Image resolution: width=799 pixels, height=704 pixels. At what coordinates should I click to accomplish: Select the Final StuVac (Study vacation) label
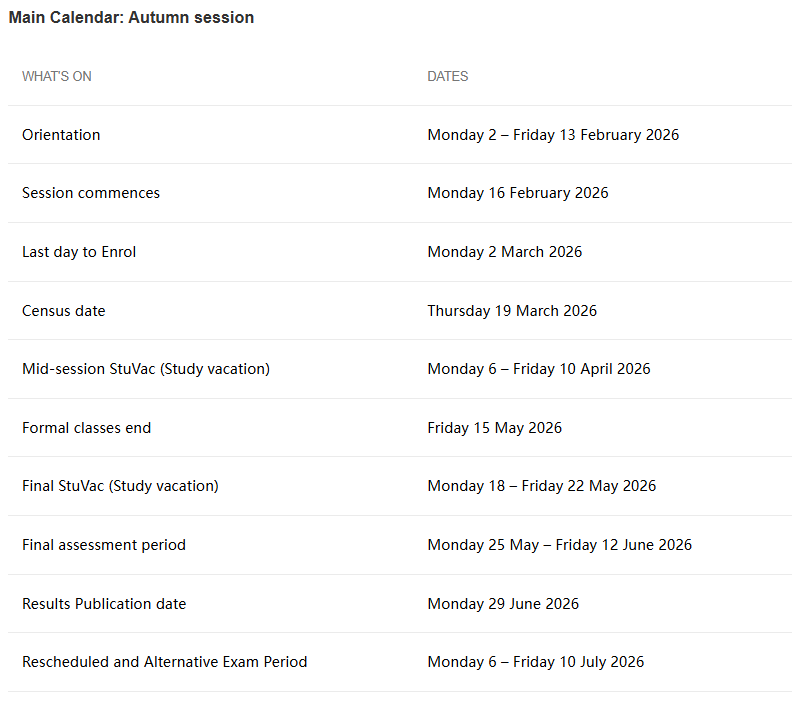point(120,486)
